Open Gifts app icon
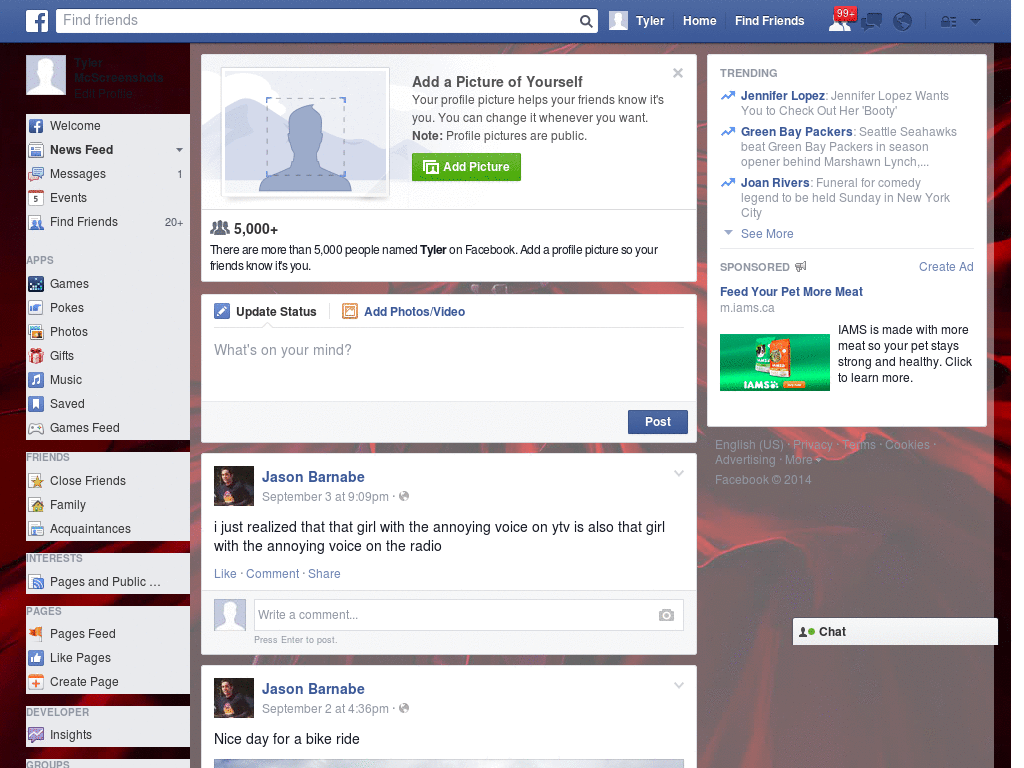 pos(36,356)
